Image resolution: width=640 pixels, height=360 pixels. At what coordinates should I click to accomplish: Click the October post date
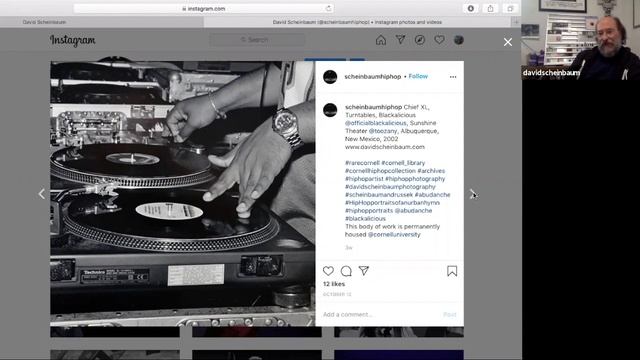[x=337, y=294]
